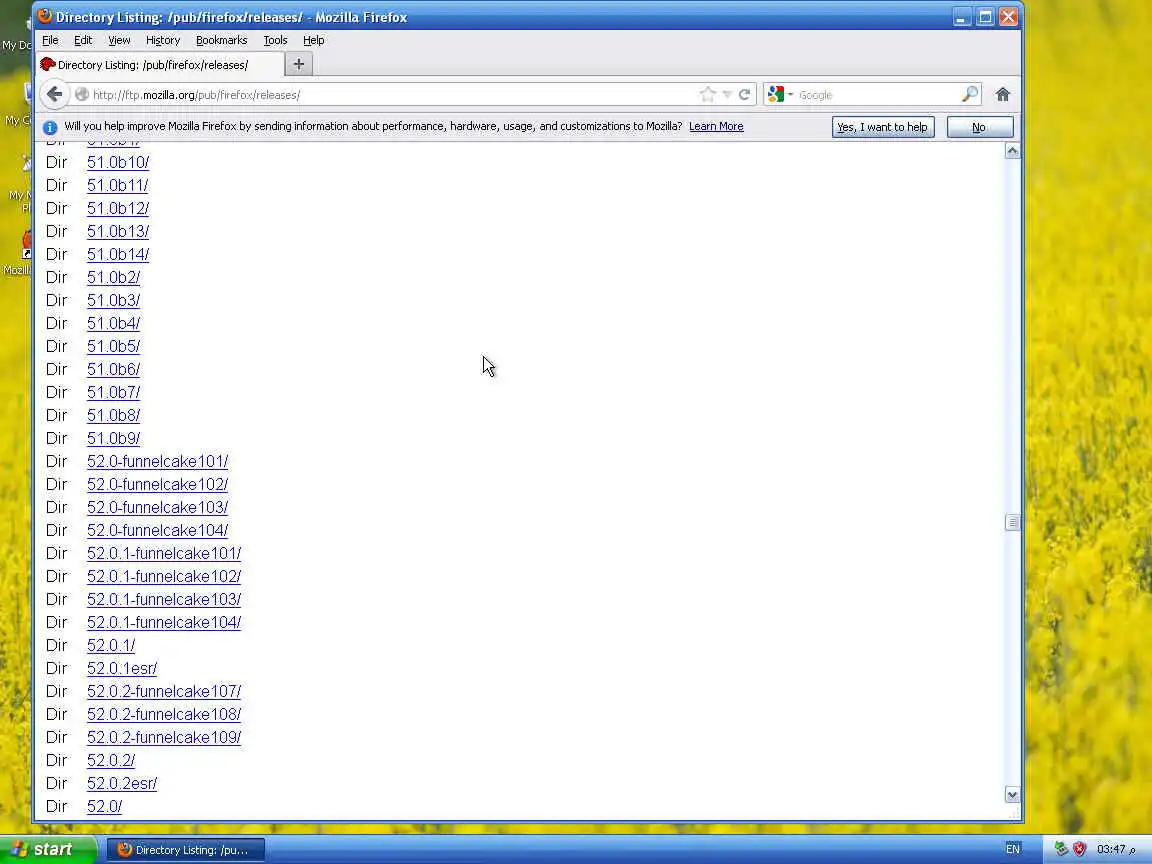1152x864 pixels.
Task: Open the Bookmarks menu
Action: click(x=221, y=40)
